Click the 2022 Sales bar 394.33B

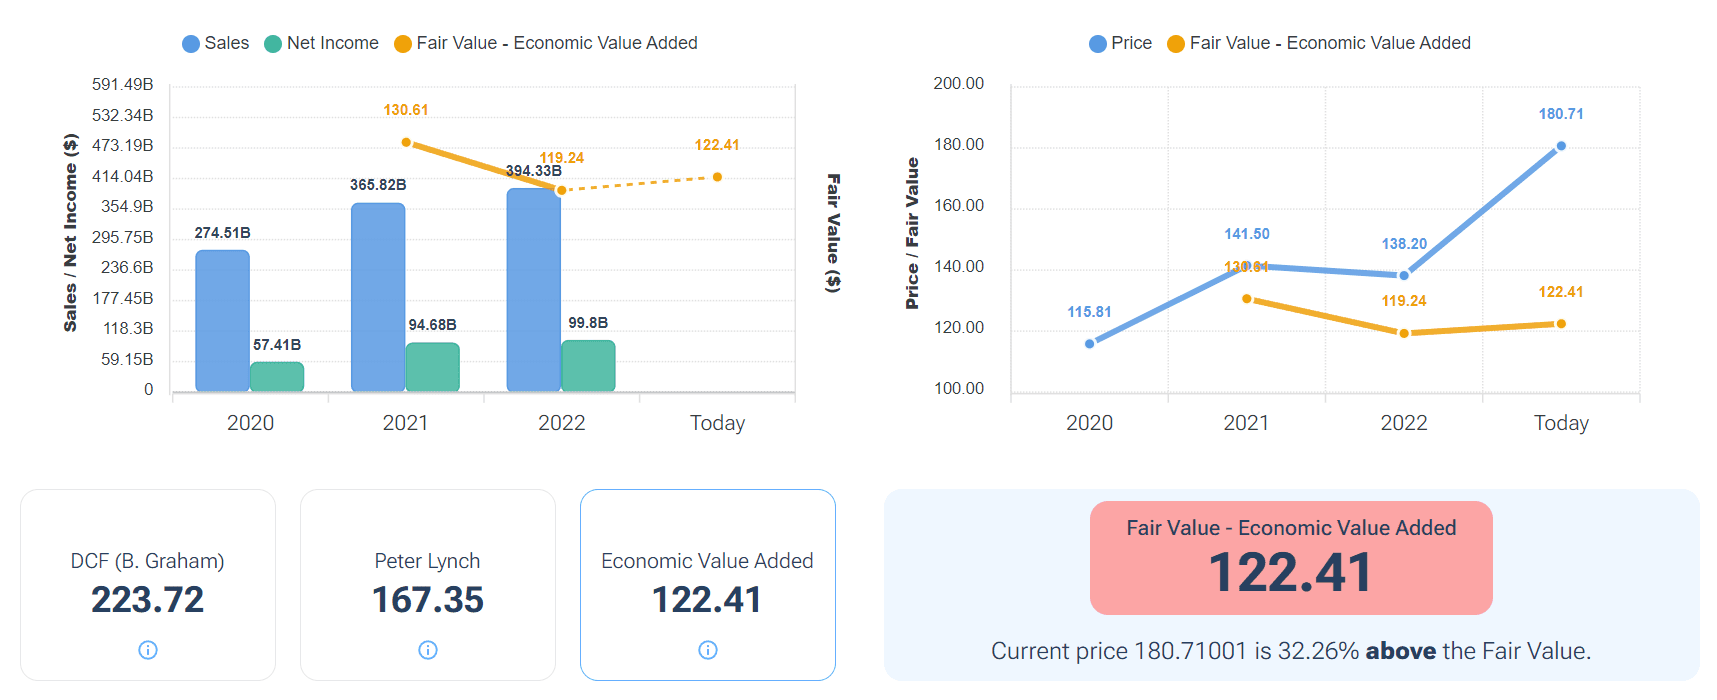(x=533, y=290)
